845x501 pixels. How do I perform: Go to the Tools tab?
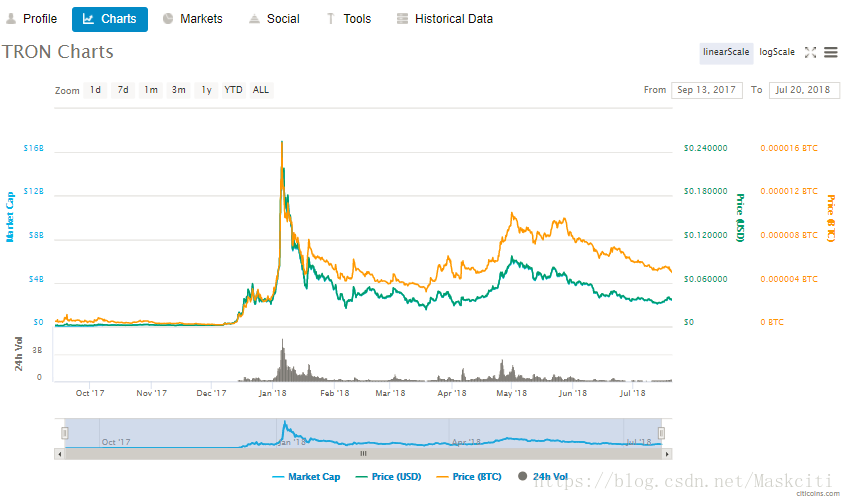click(349, 19)
